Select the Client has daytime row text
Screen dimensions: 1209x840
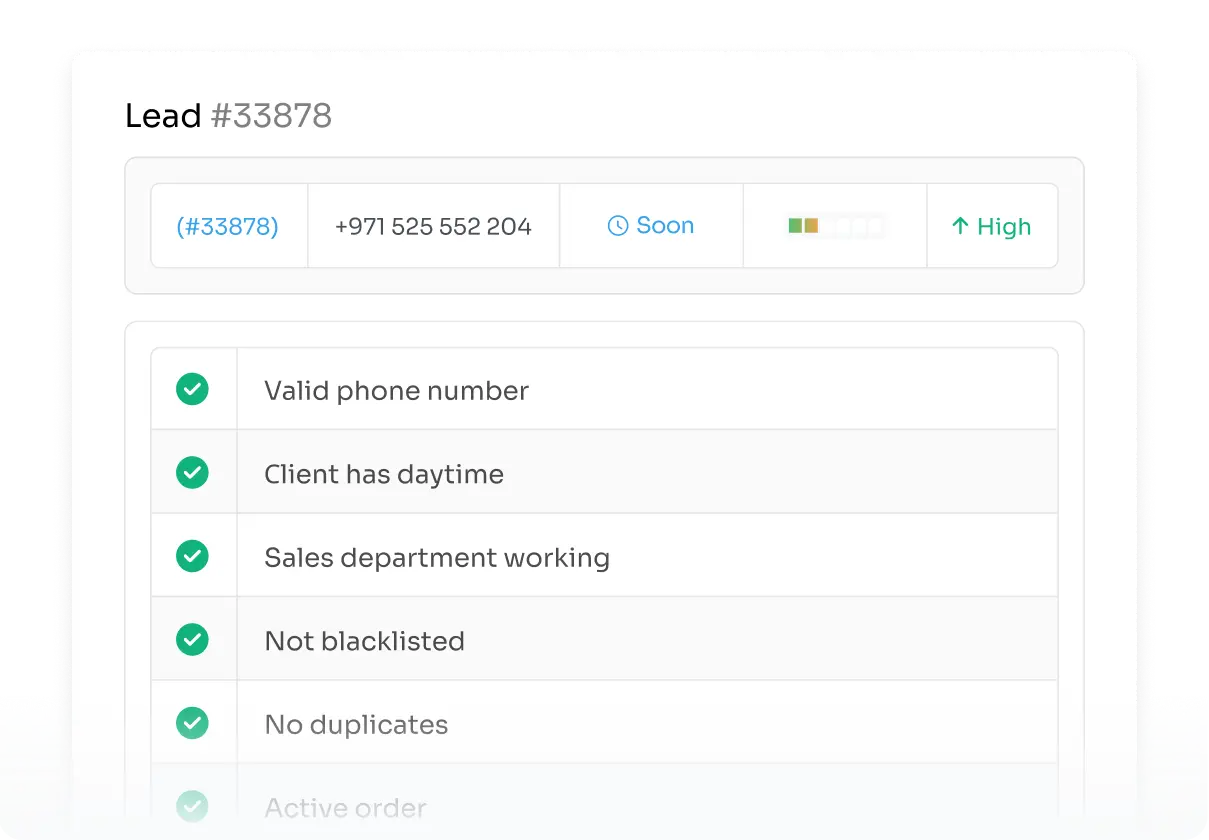[x=383, y=474]
